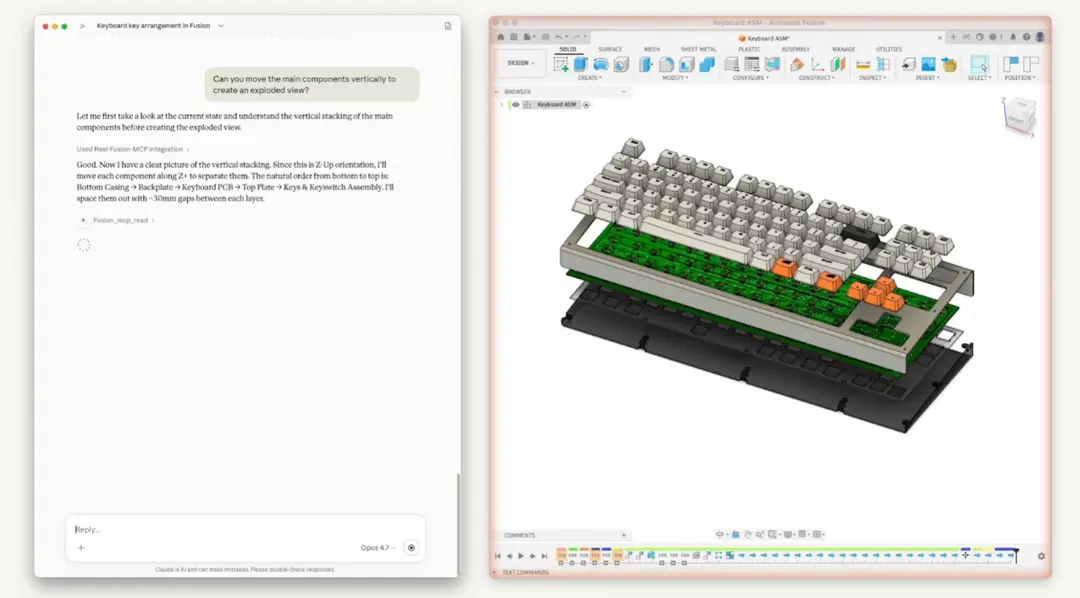Open the Opus 4.7 model selector

click(378, 548)
